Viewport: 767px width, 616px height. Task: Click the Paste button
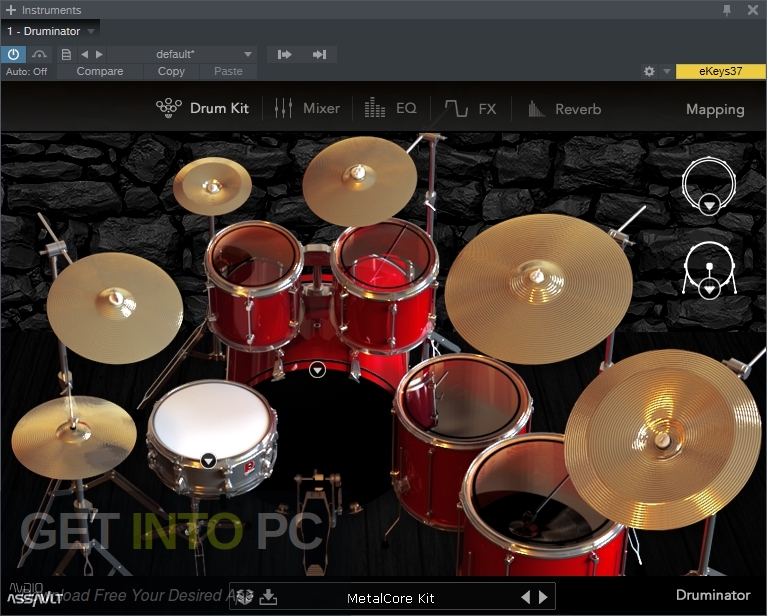228,71
